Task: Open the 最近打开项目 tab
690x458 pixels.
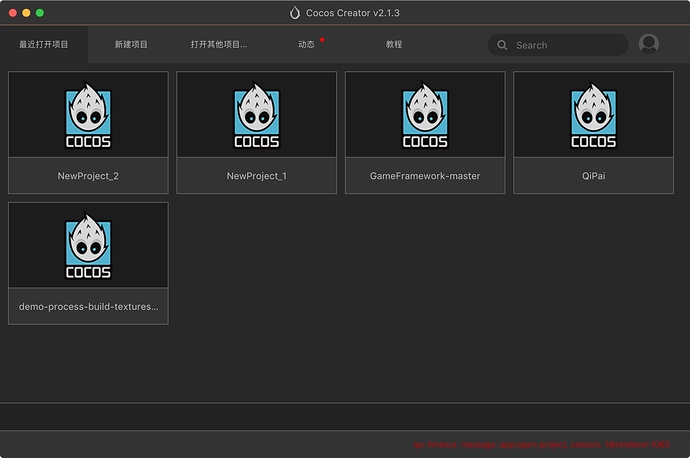Action: (x=44, y=44)
